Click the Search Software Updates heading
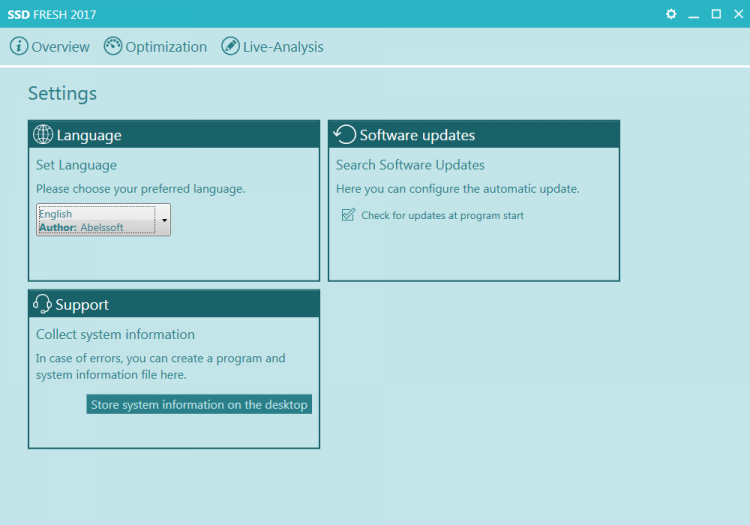 (410, 165)
